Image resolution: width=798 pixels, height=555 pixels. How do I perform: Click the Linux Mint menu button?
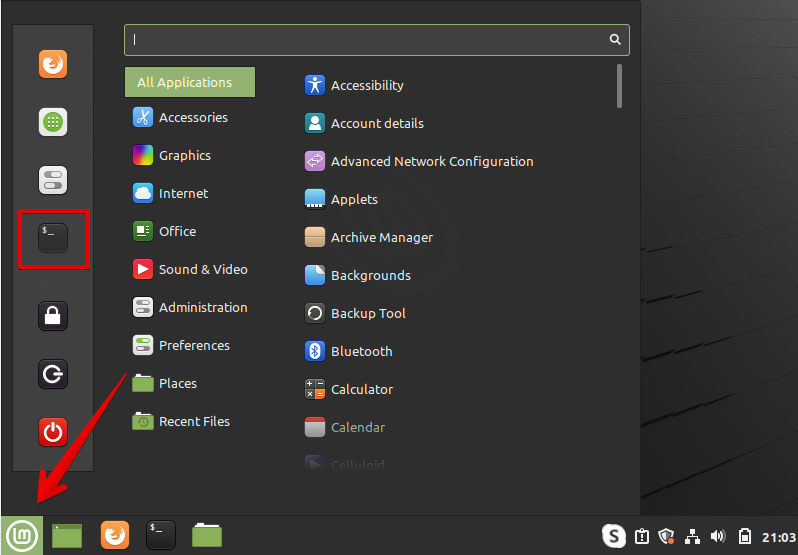pyautogui.click(x=22, y=535)
